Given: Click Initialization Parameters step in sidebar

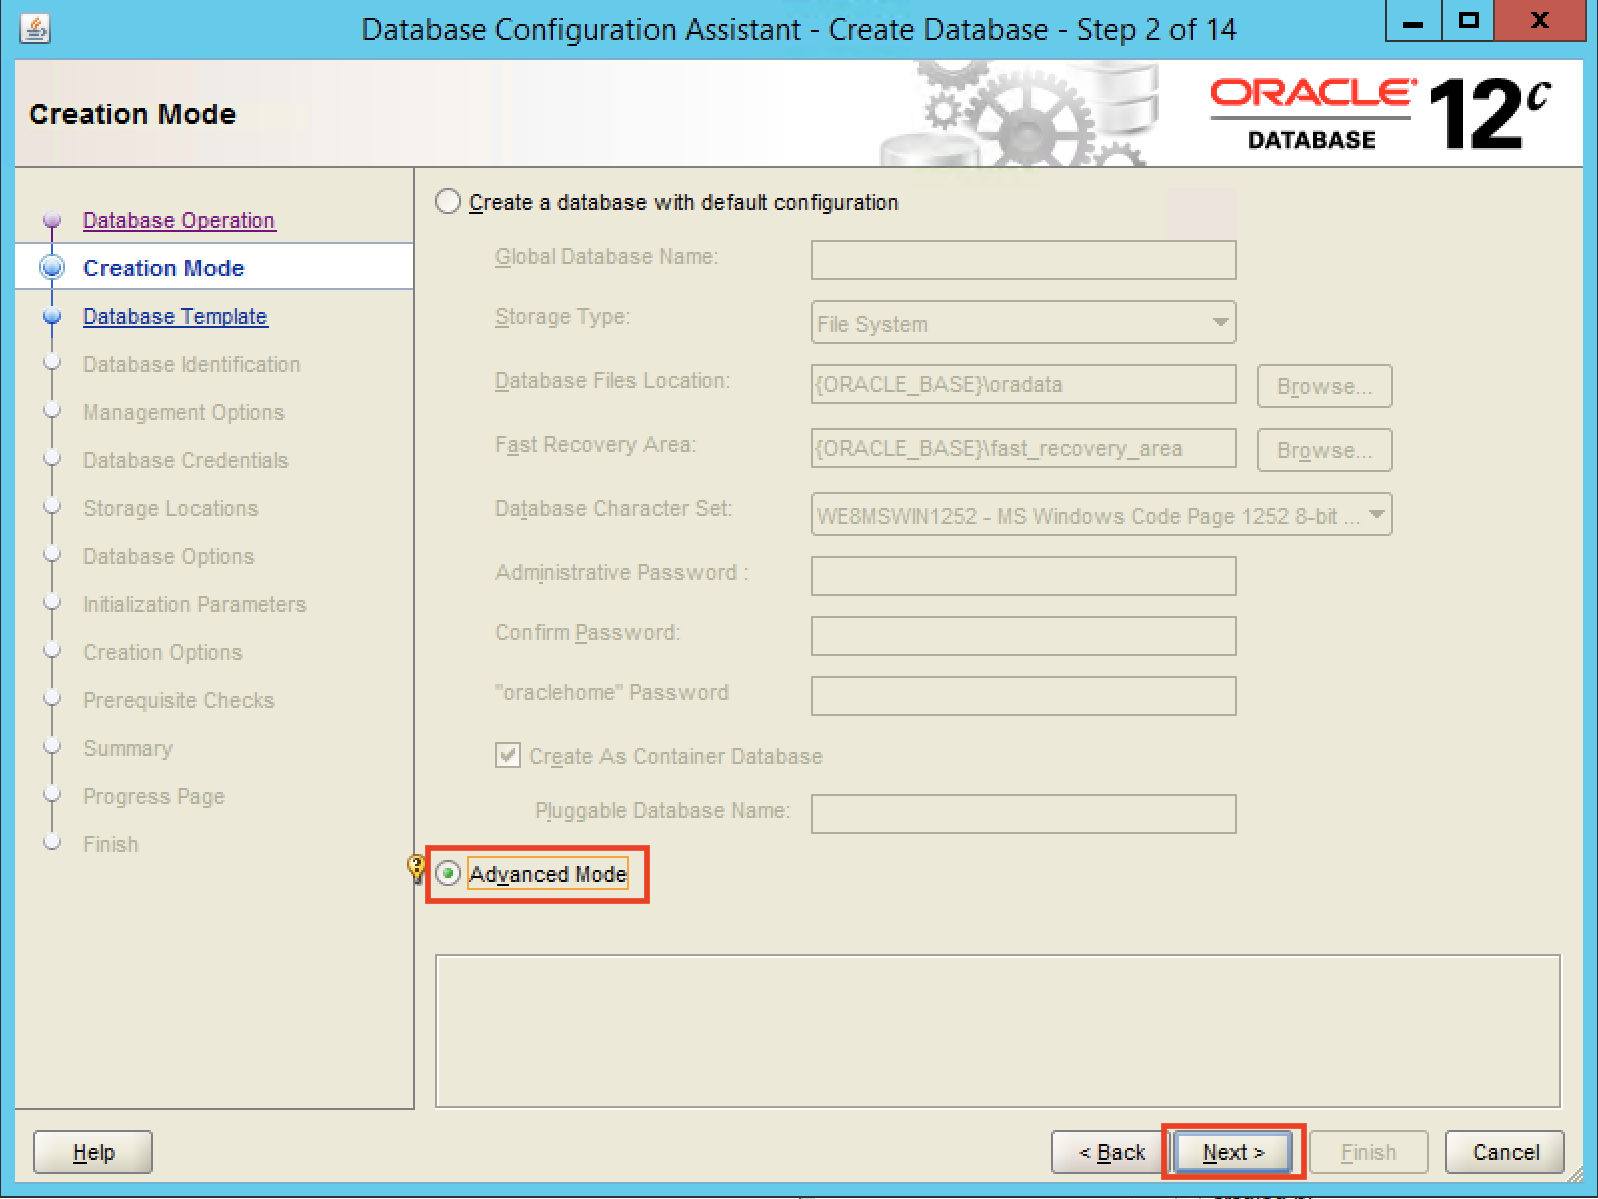Looking at the screenshot, I should coord(194,604).
